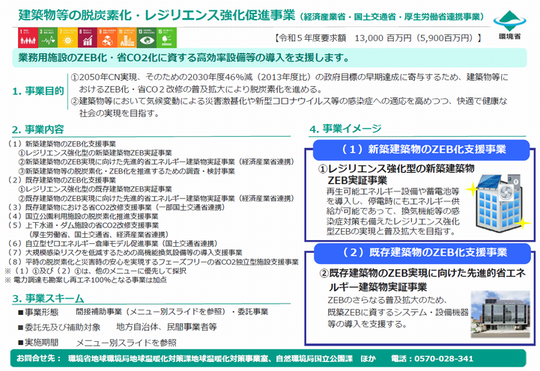The height and width of the screenshot is (371, 540).
Task: Click the 実施期間 value メニュー別スライドを参照
Action: click(x=126, y=343)
